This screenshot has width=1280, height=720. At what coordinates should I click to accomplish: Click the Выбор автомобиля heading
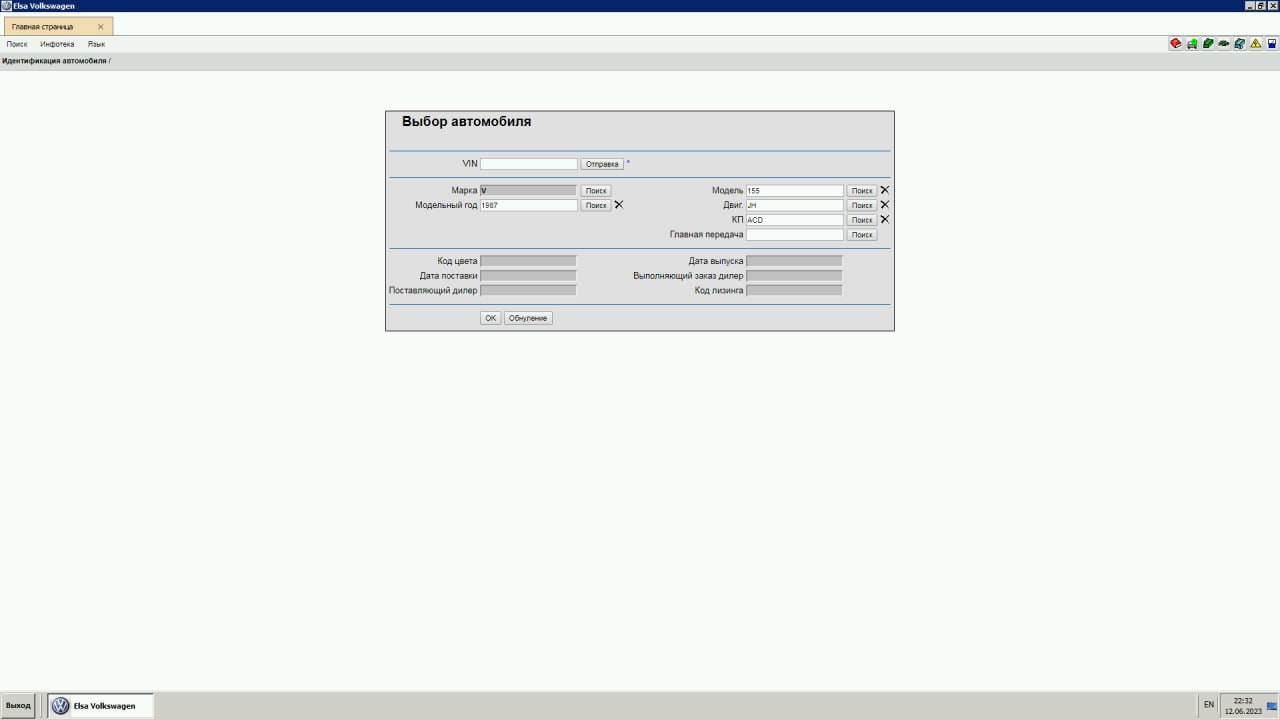pos(466,122)
